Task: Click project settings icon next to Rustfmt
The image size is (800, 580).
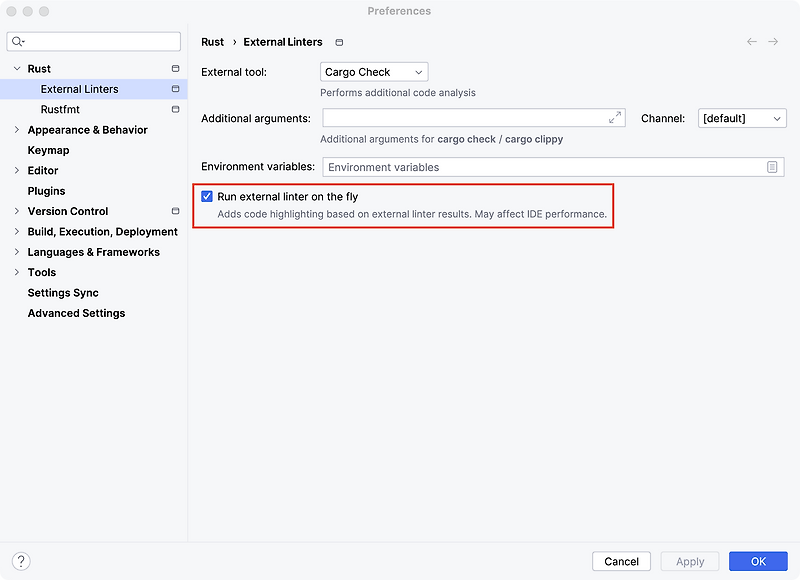Action: (x=175, y=109)
